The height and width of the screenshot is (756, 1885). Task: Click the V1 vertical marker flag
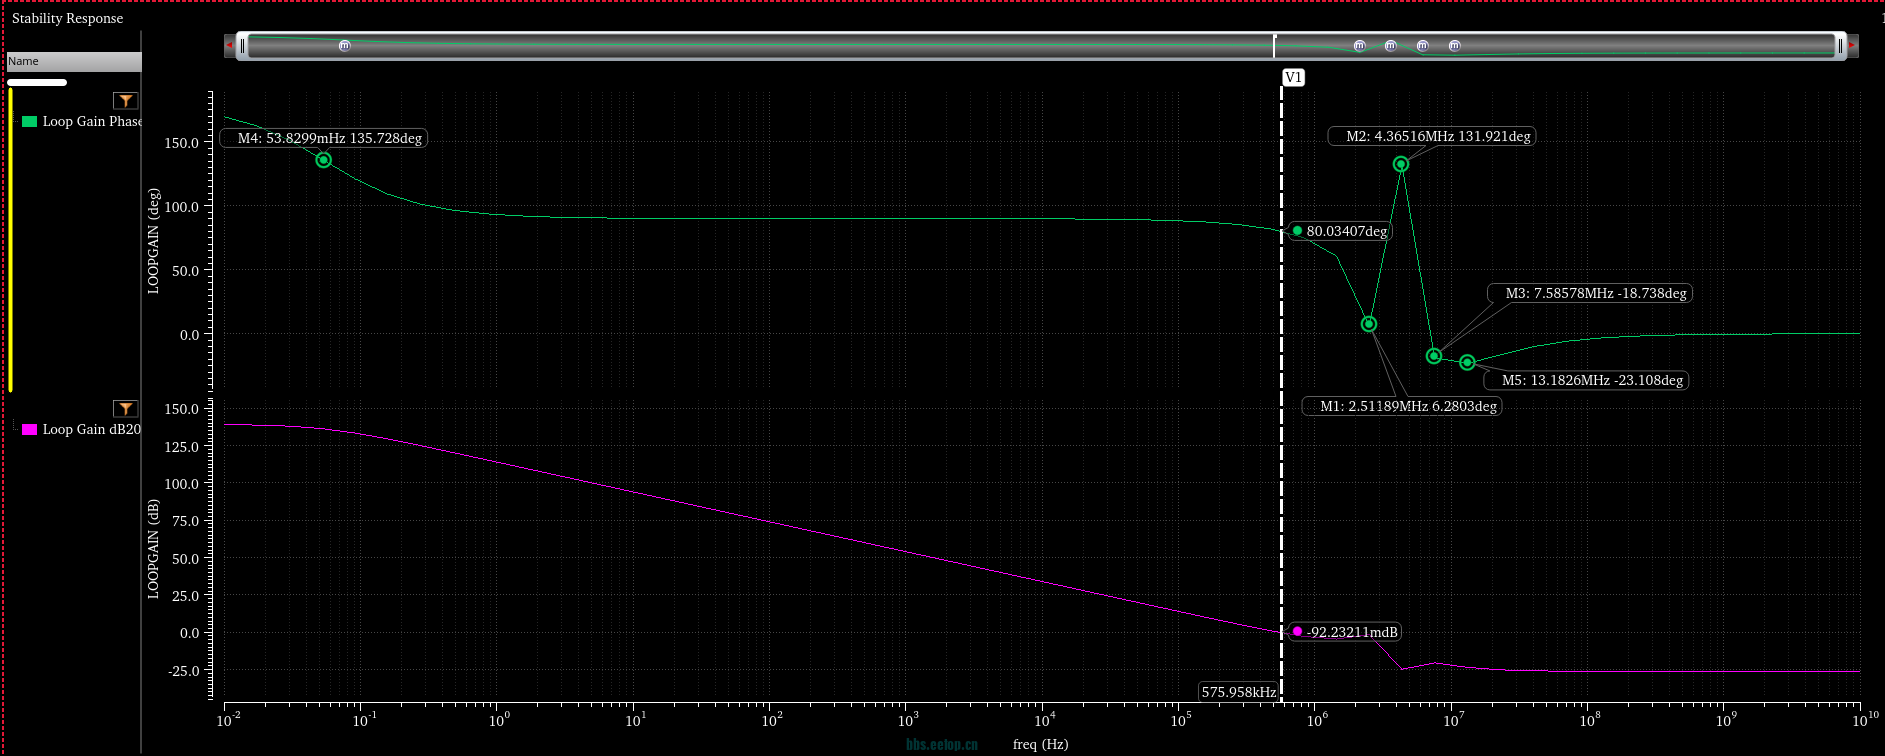(1293, 78)
